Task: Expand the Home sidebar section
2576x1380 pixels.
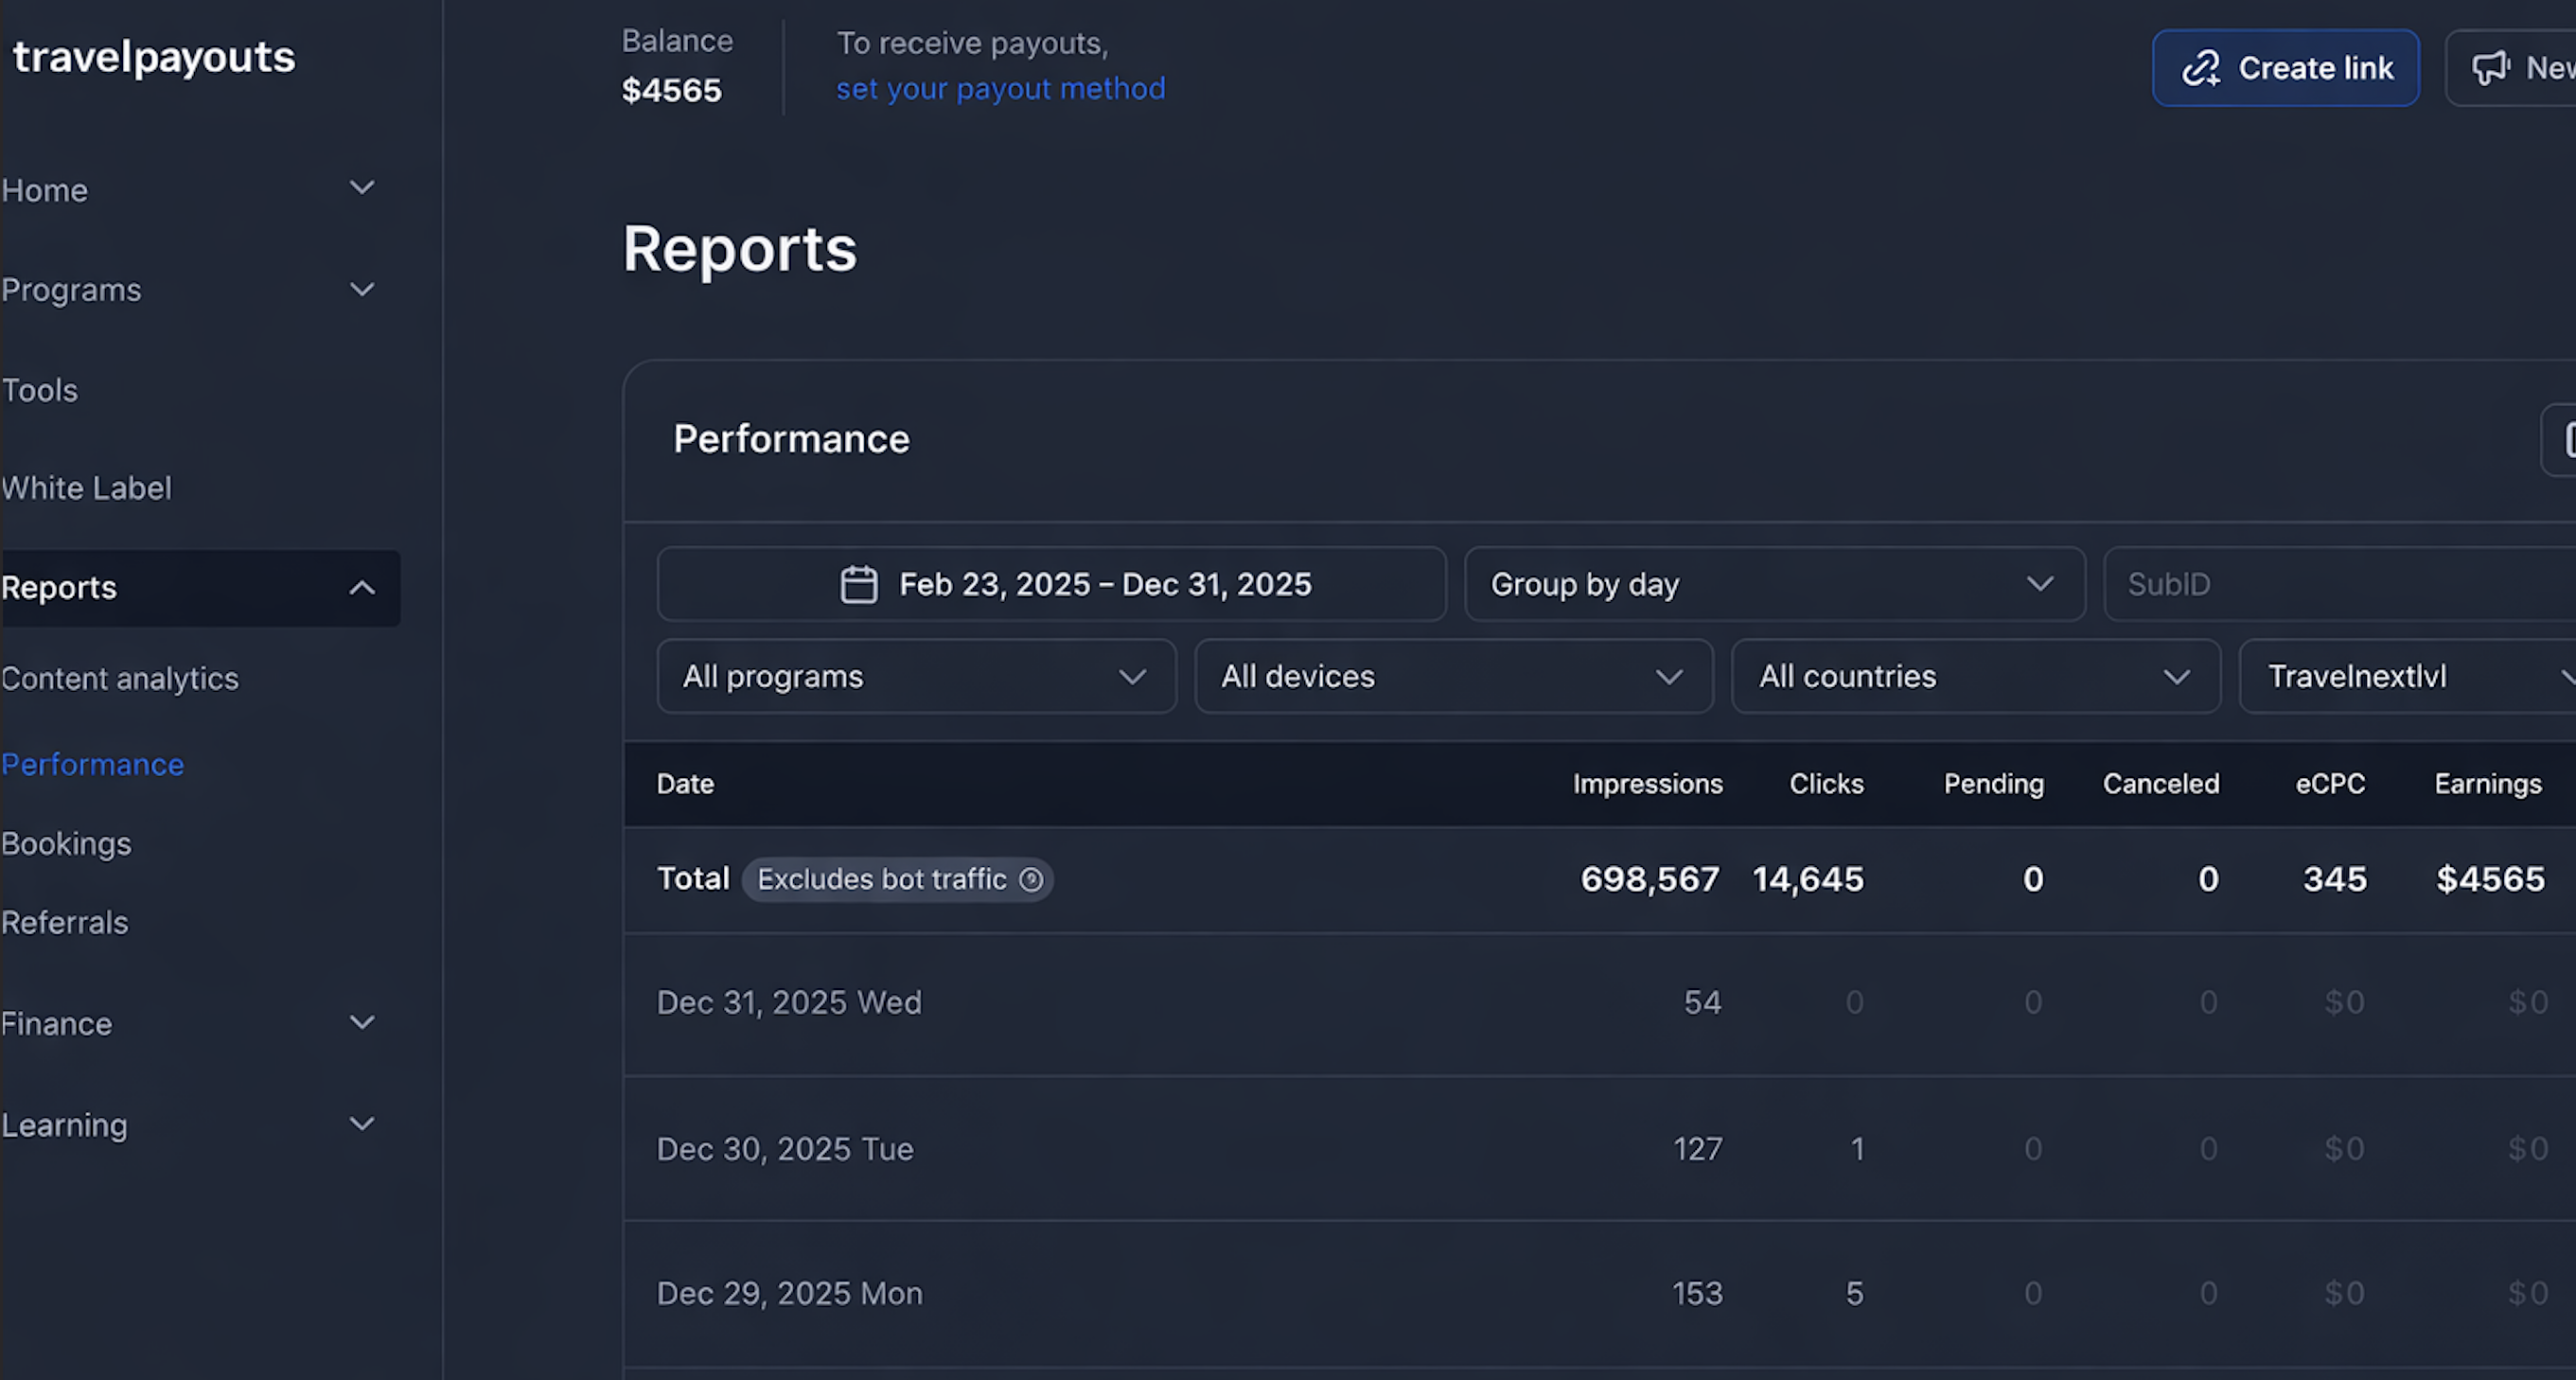Action: (x=362, y=188)
